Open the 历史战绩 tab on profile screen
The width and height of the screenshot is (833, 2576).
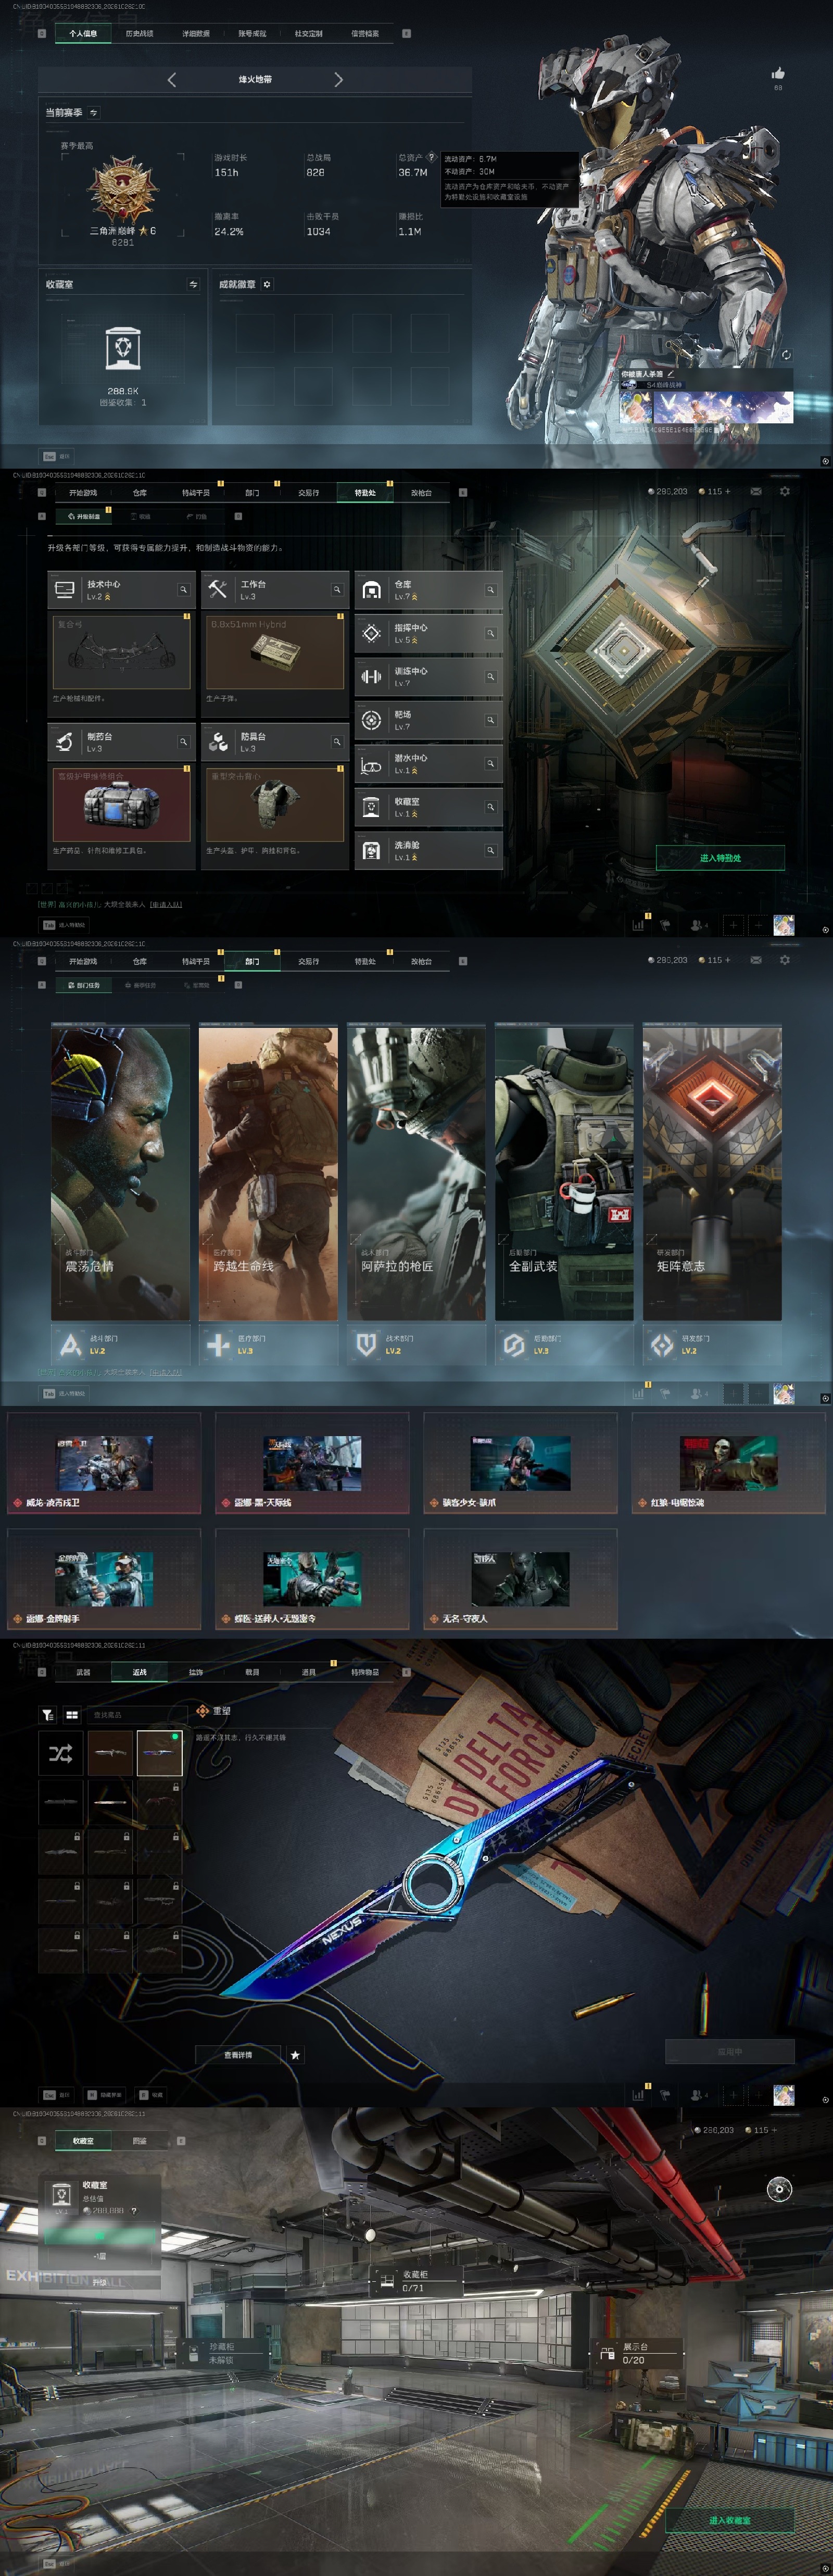139,33
